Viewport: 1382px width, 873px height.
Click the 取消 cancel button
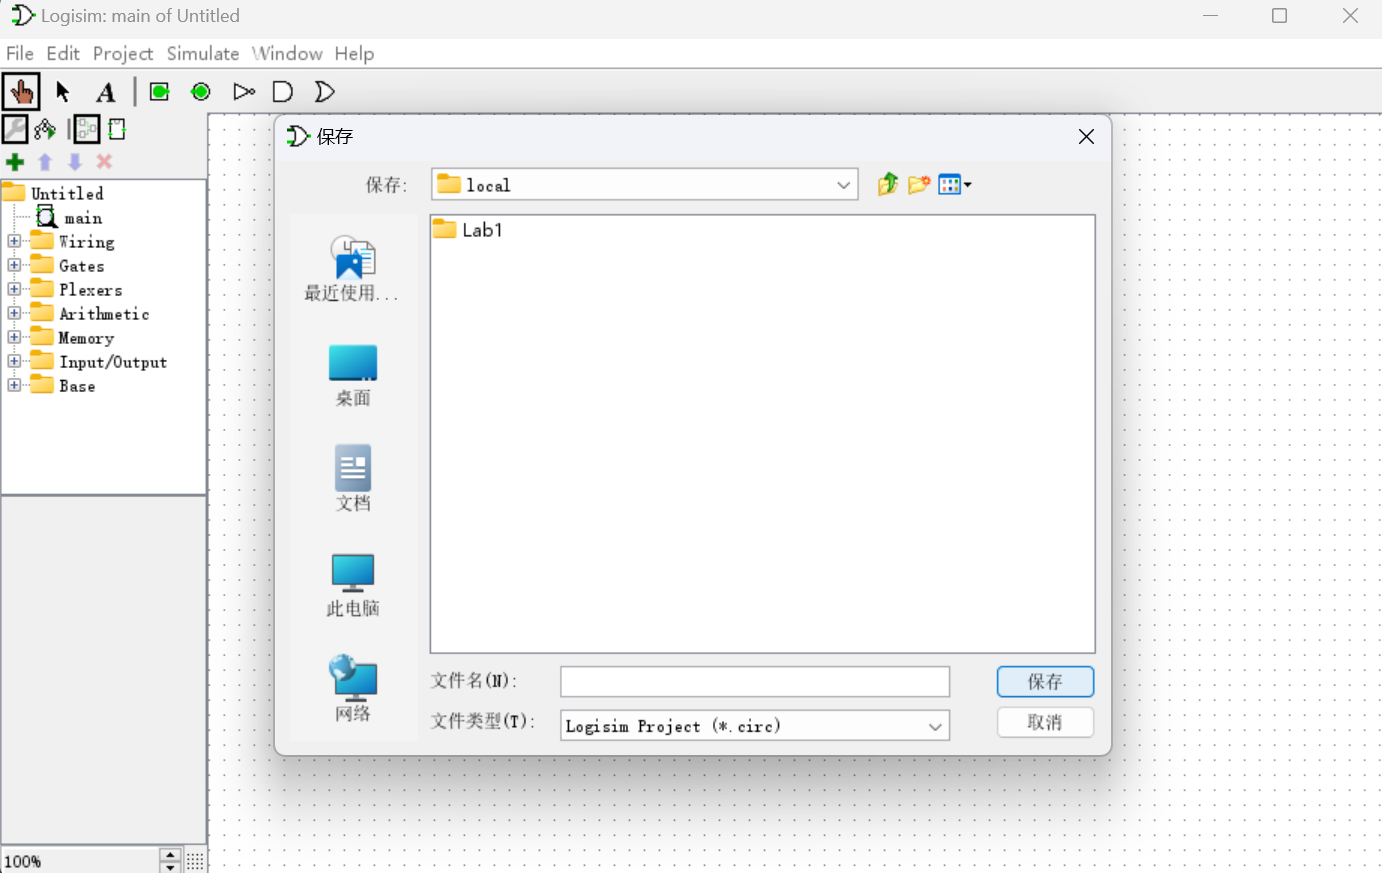point(1045,722)
